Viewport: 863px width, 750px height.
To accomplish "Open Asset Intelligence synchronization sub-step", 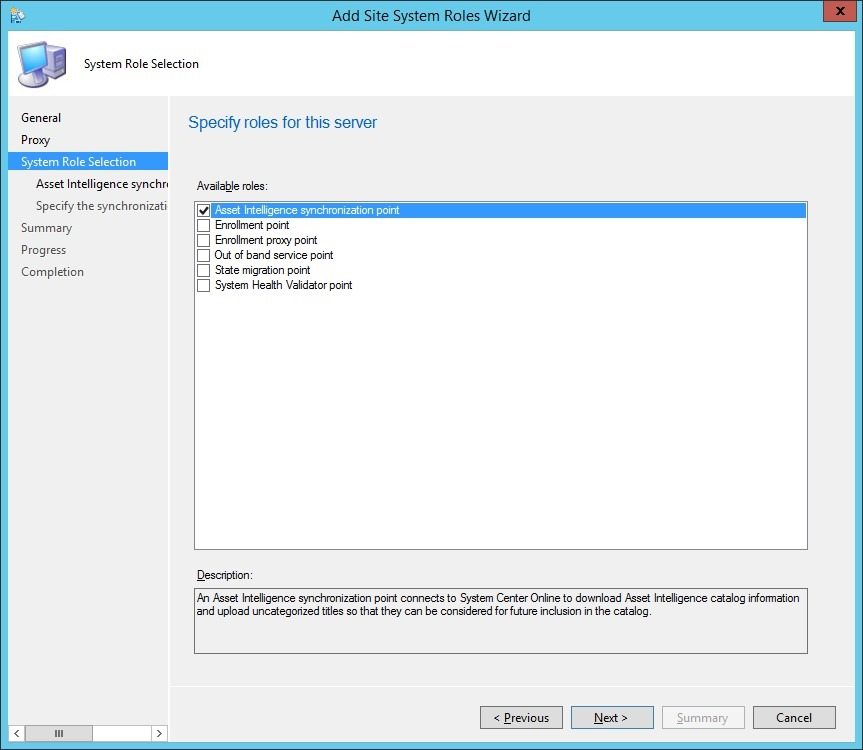I will [102, 184].
